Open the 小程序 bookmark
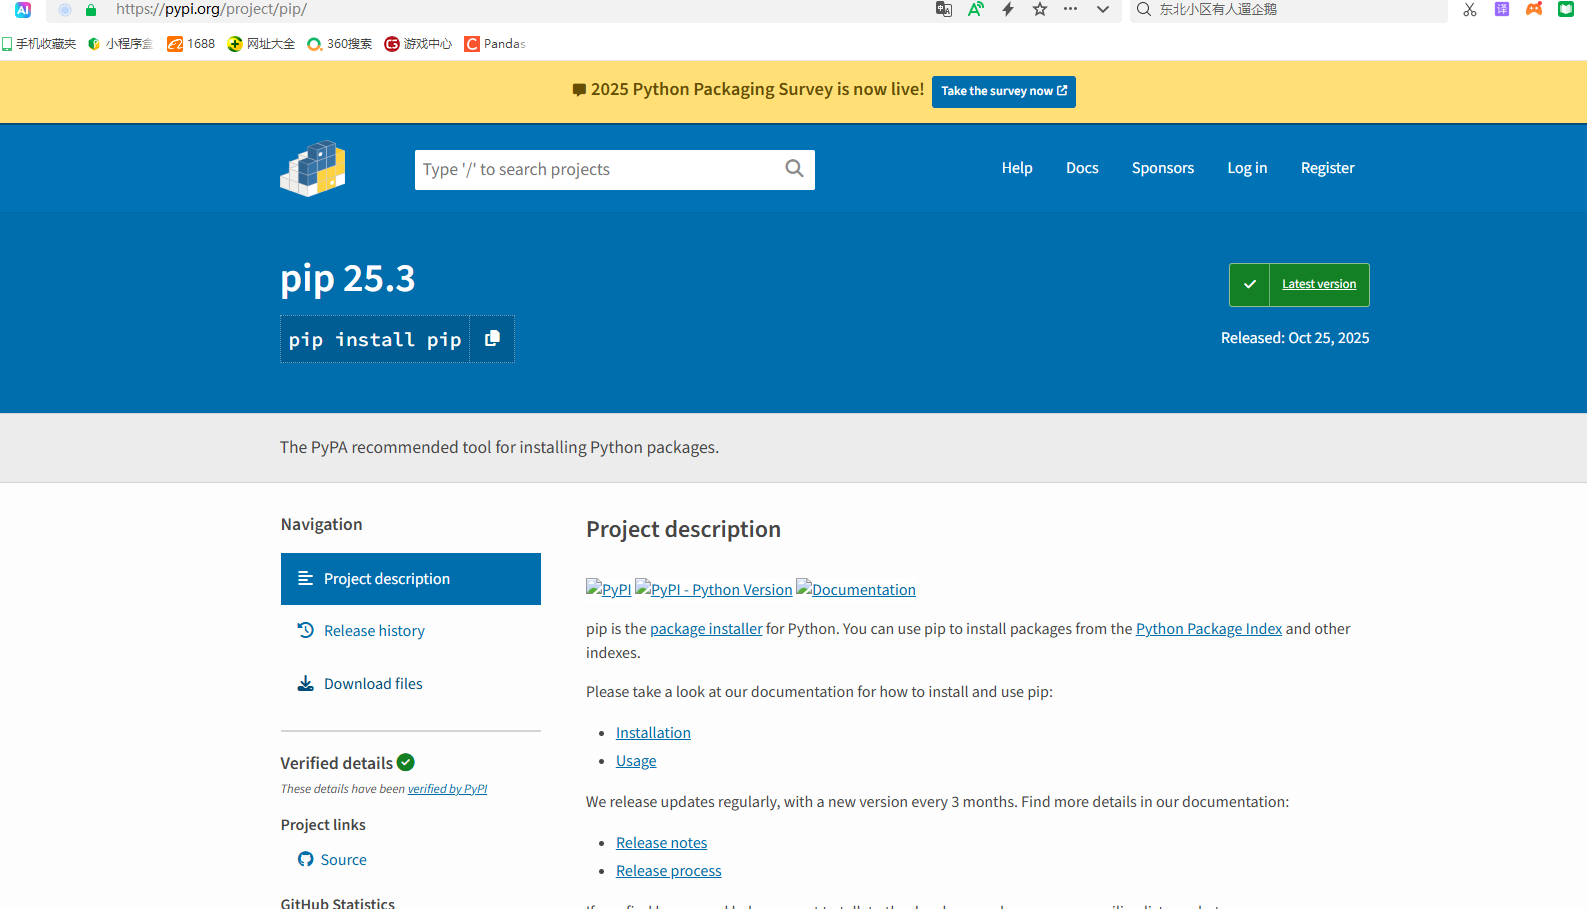 120,44
